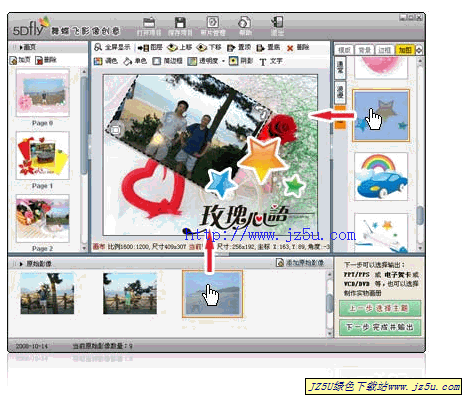Select the second original photo thumbnail
The image size is (465, 398).
coord(130,293)
